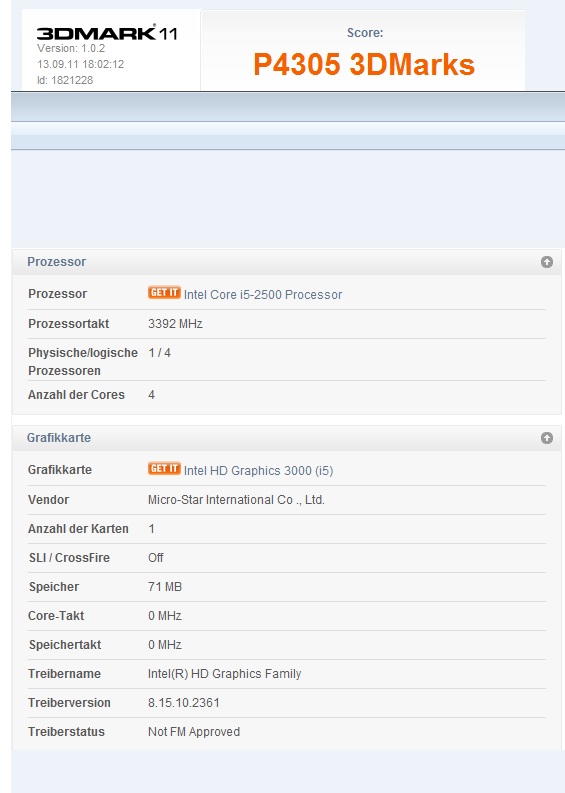The image size is (565, 793).
Task: Click the Vendor value Micro-Star International
Action: [236, 500]
